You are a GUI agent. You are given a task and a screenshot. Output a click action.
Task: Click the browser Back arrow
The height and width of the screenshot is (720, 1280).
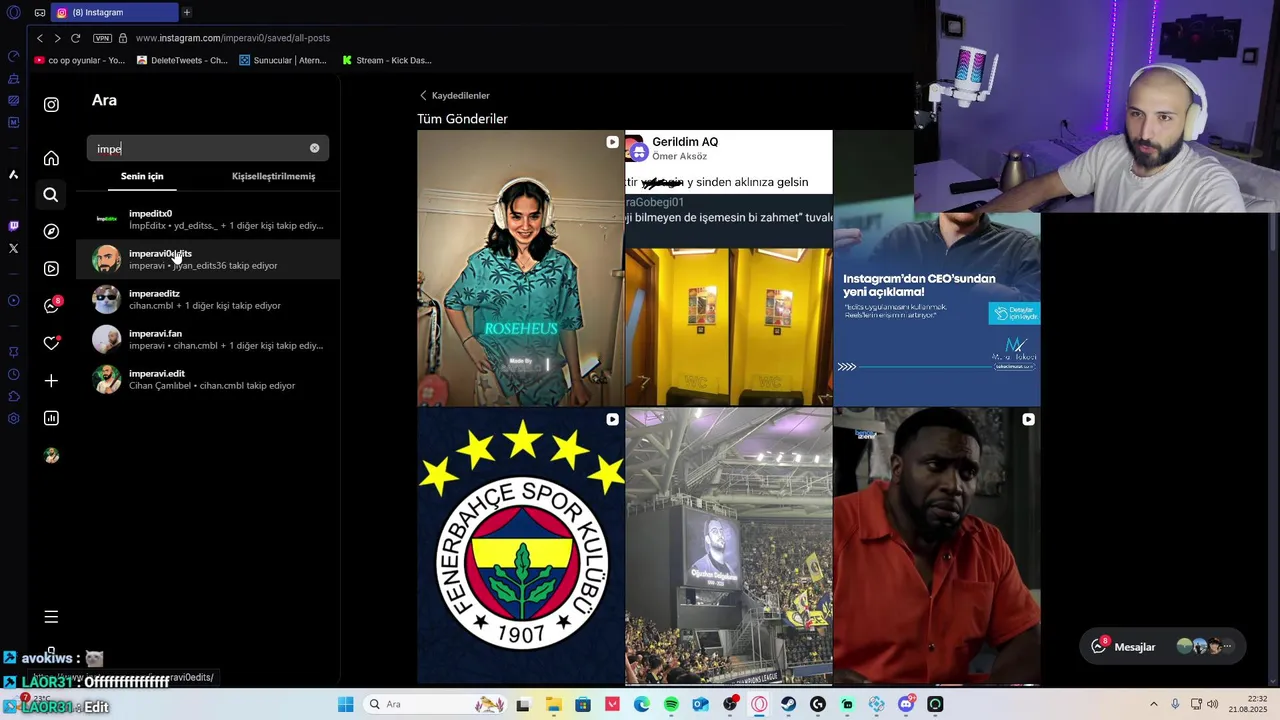[40, 38]
